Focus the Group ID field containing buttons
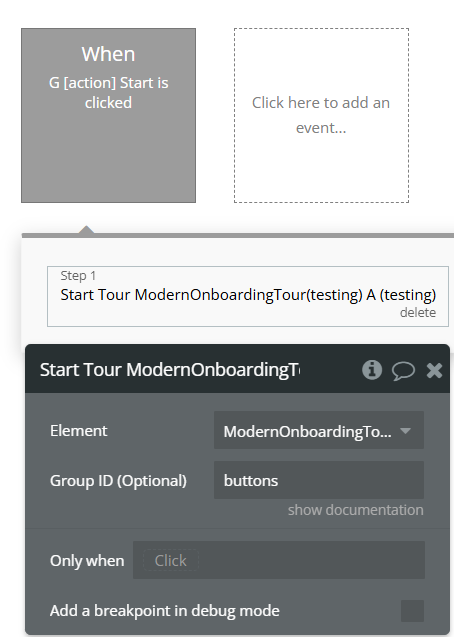This screenshot has height=637, width=454. click(x=319, y=480)
